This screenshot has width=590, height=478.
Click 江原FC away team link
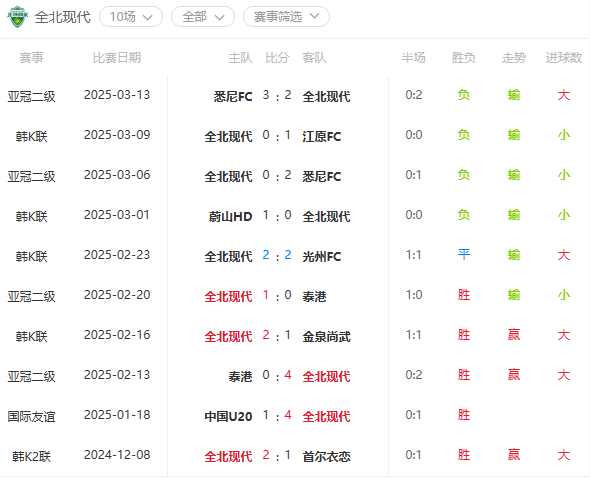click(x=322, y=137)
